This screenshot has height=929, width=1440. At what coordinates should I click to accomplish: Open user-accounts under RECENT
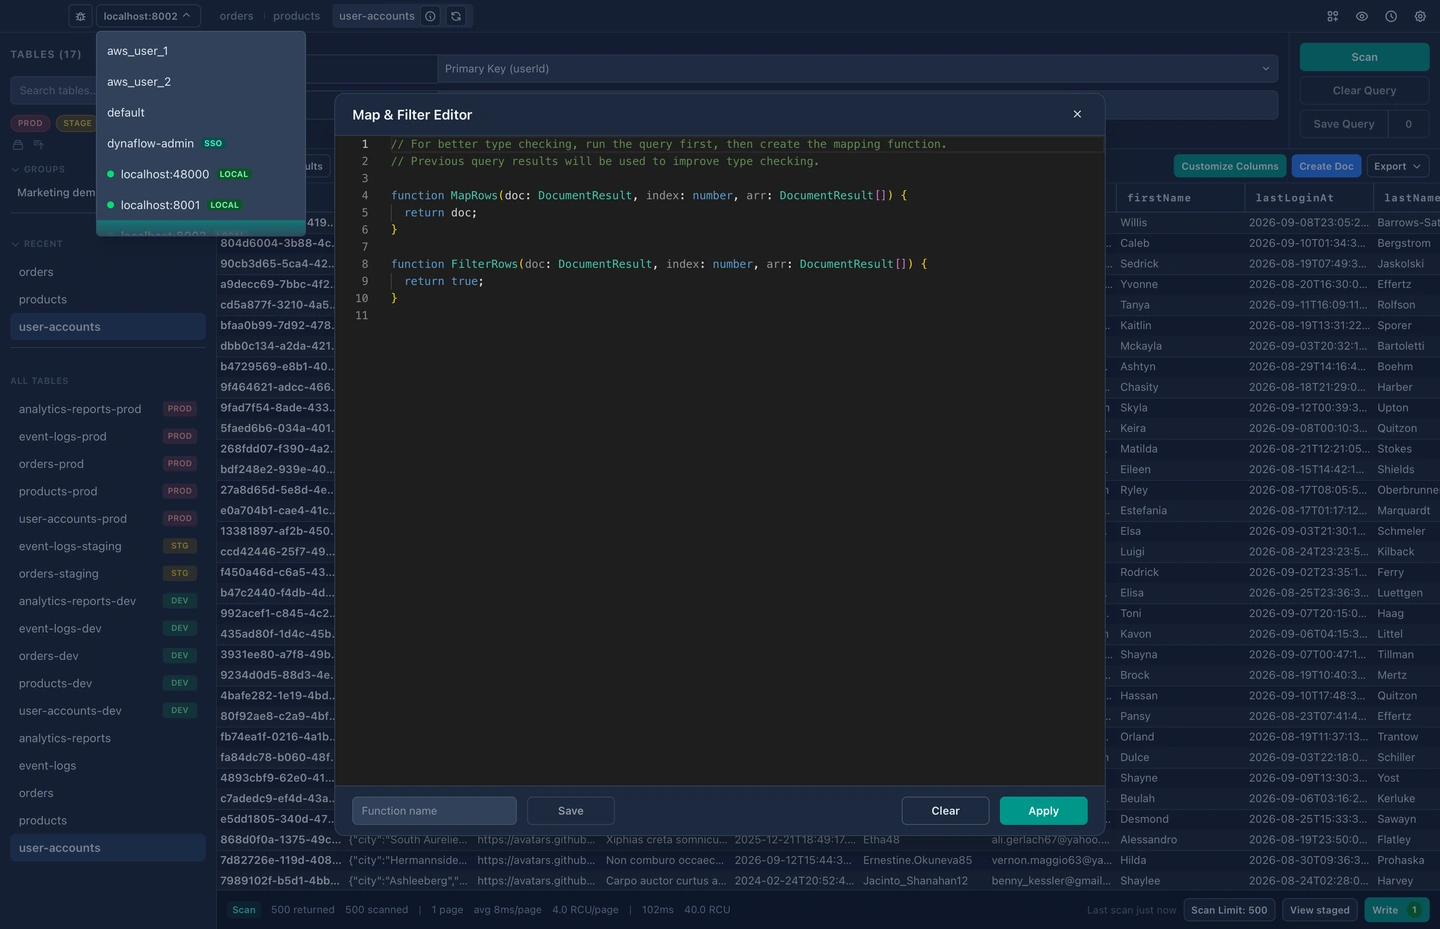[108, 327]
